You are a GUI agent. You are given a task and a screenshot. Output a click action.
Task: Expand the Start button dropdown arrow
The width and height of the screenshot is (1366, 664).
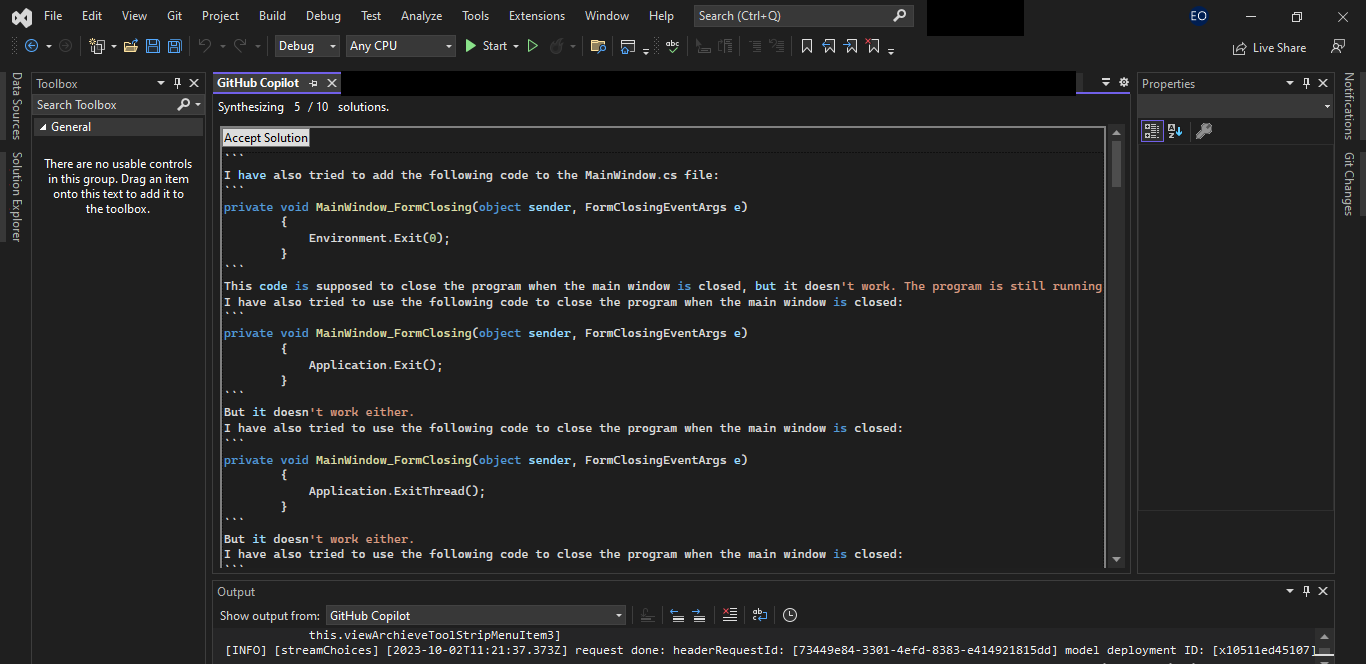pos(516,46)
